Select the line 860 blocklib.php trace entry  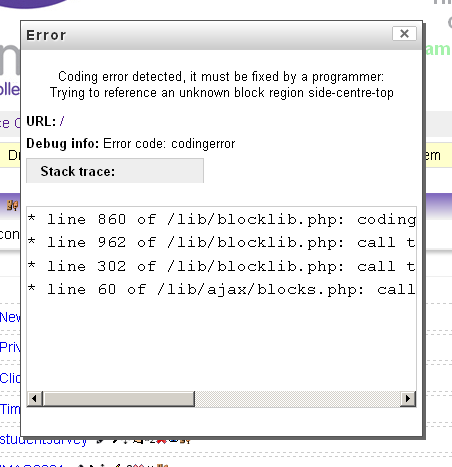[x=222, y=219]
